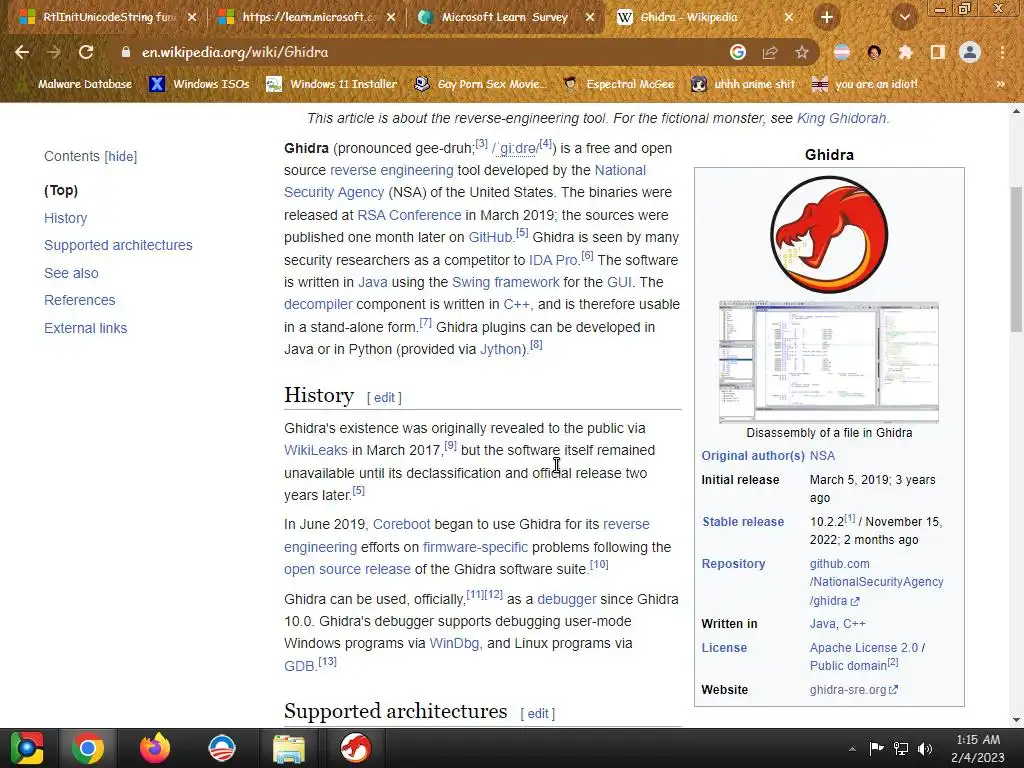Open the Windows ISOs bookmark
The image size is (1024, 768).
(200, 84)
